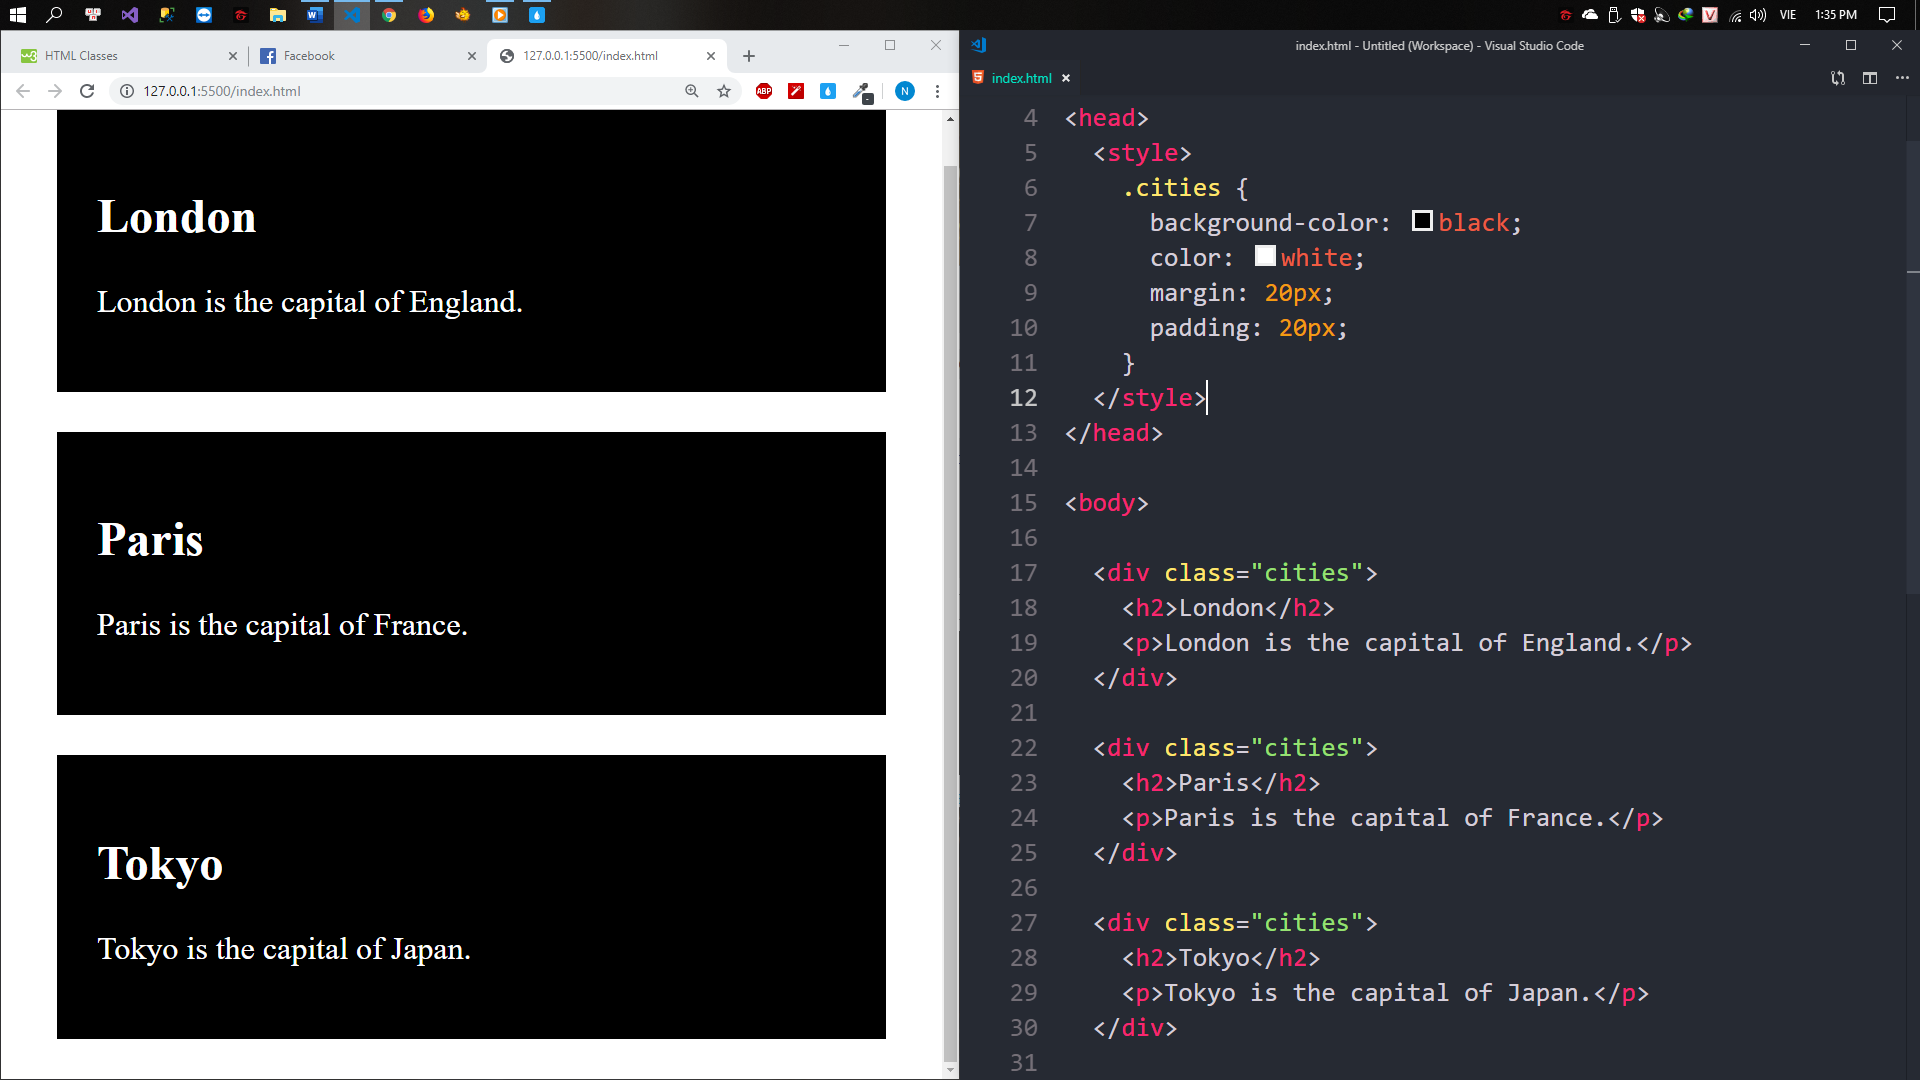The width and height of the screenshot is (1920, 1080).
Task: Click the black color swatch in CSS
Action: 1422,221
